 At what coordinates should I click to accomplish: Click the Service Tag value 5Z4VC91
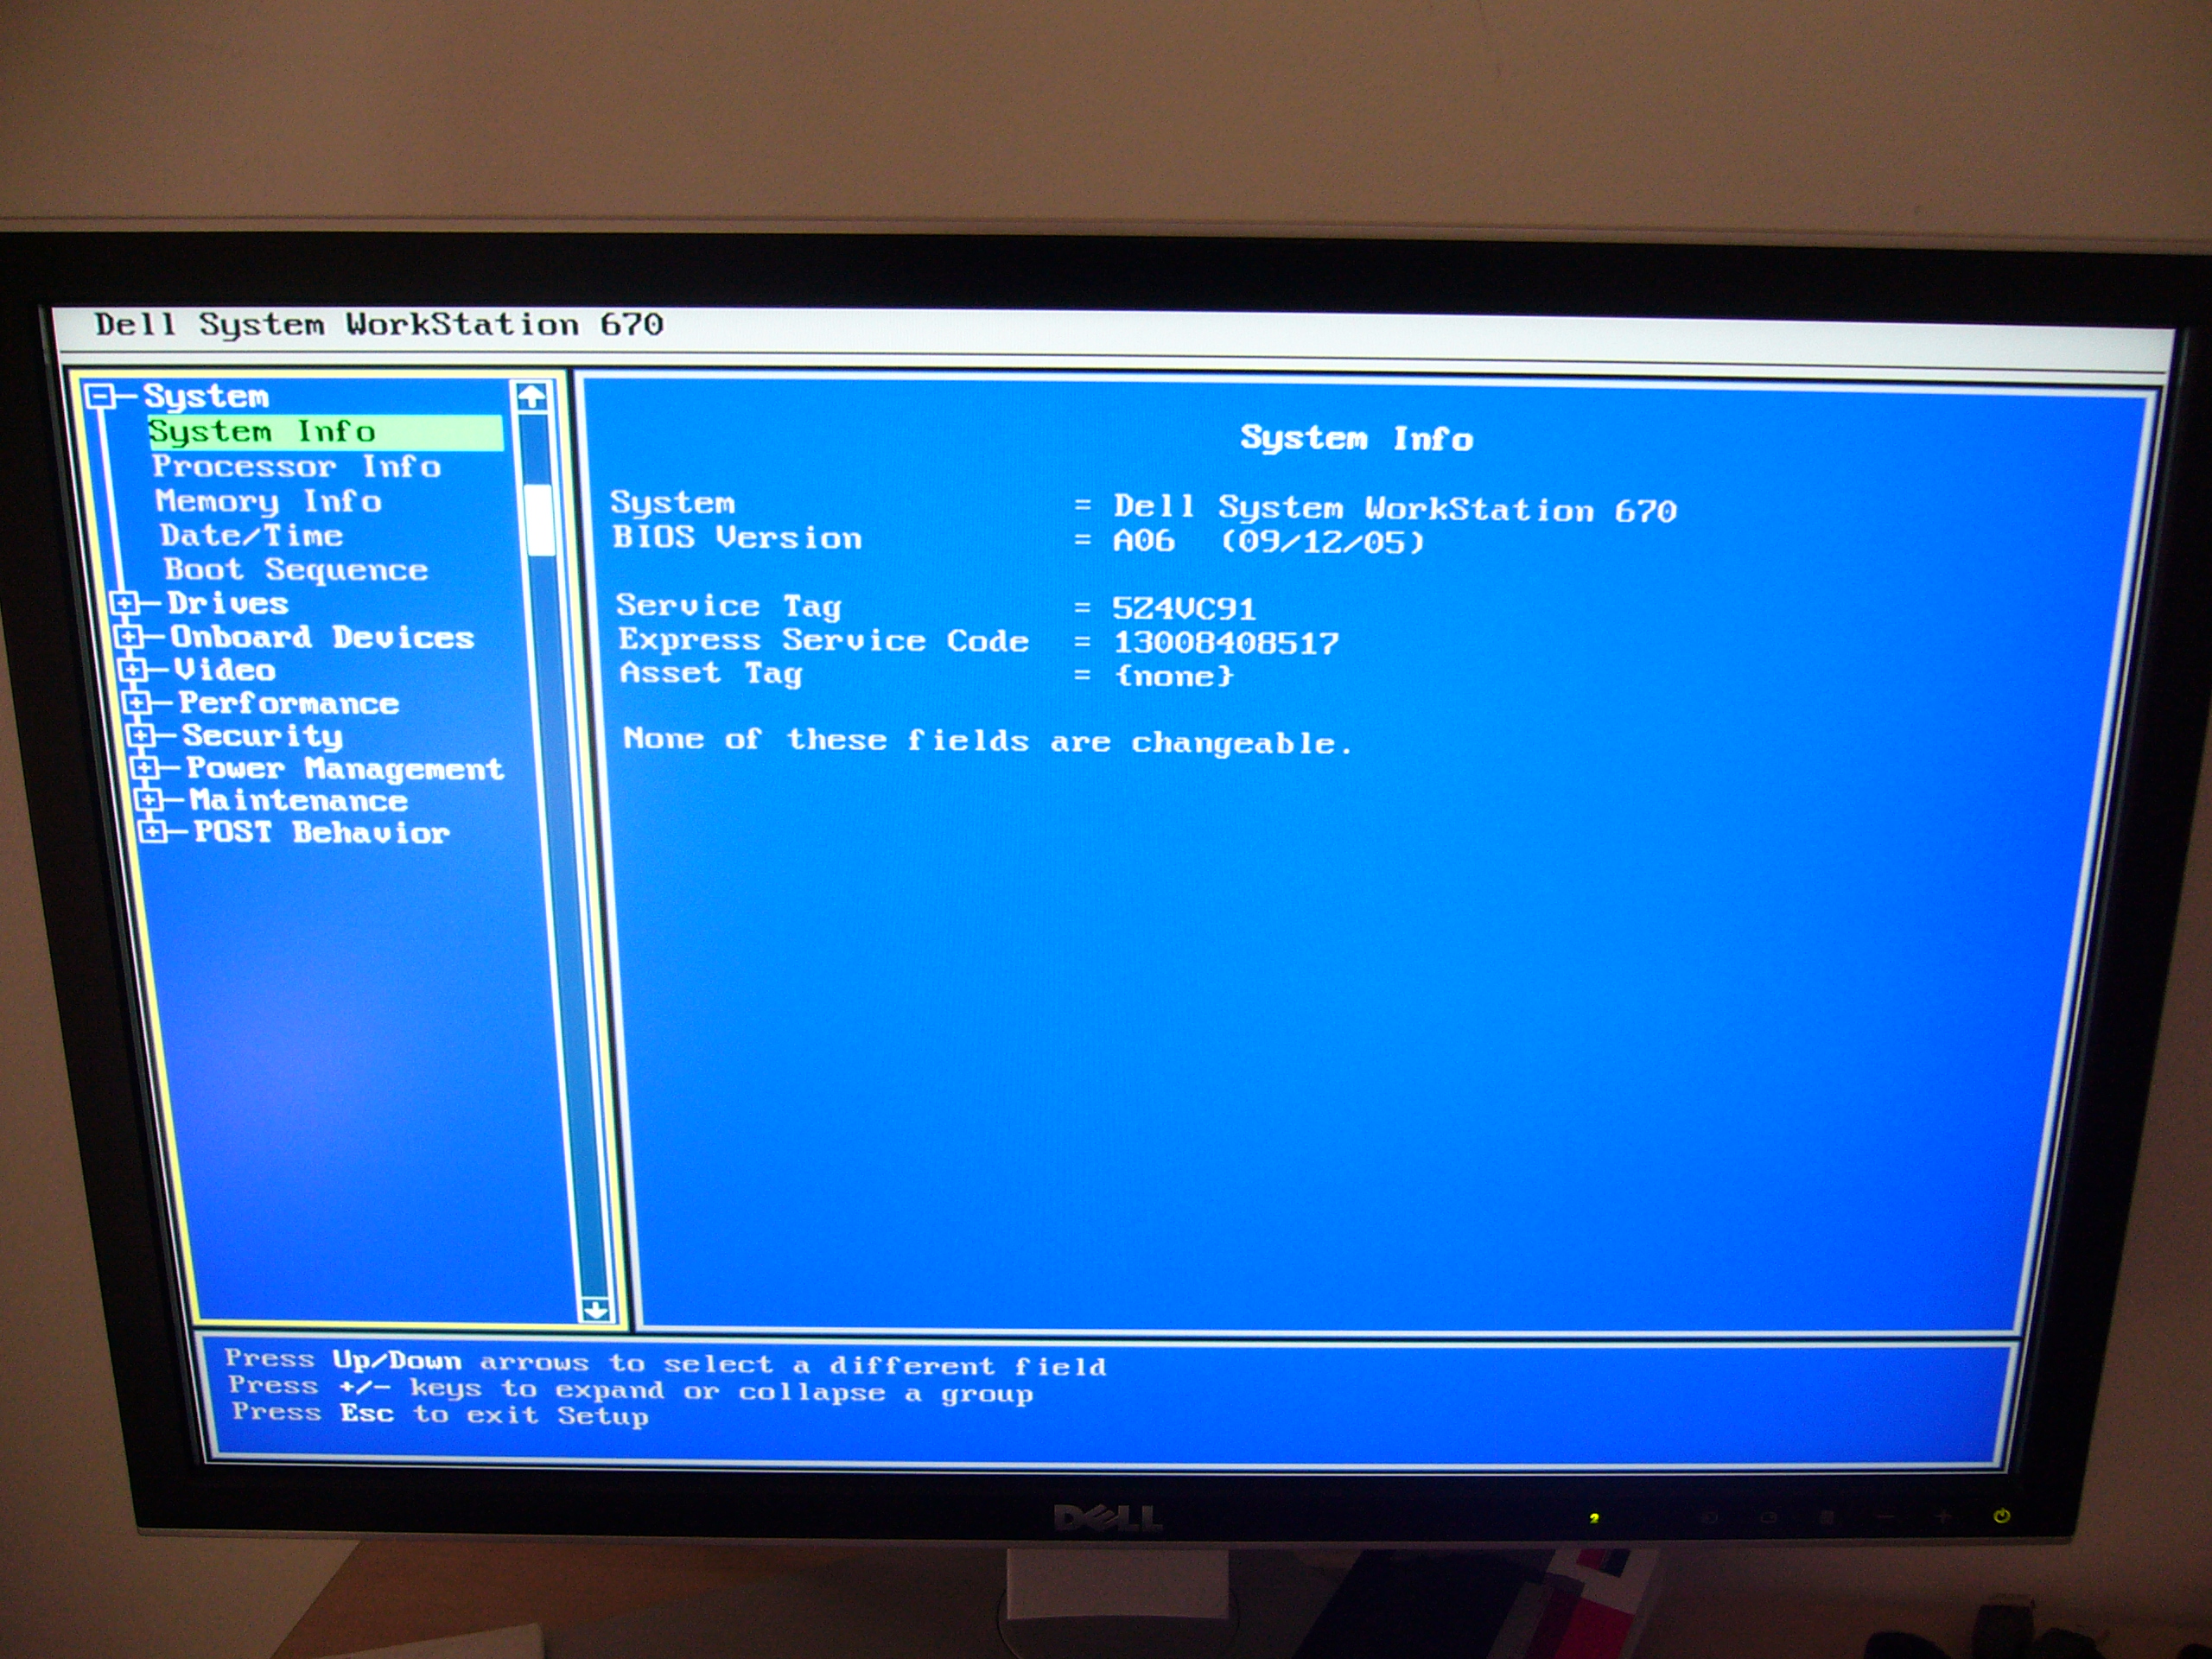tap(1184, 609)
